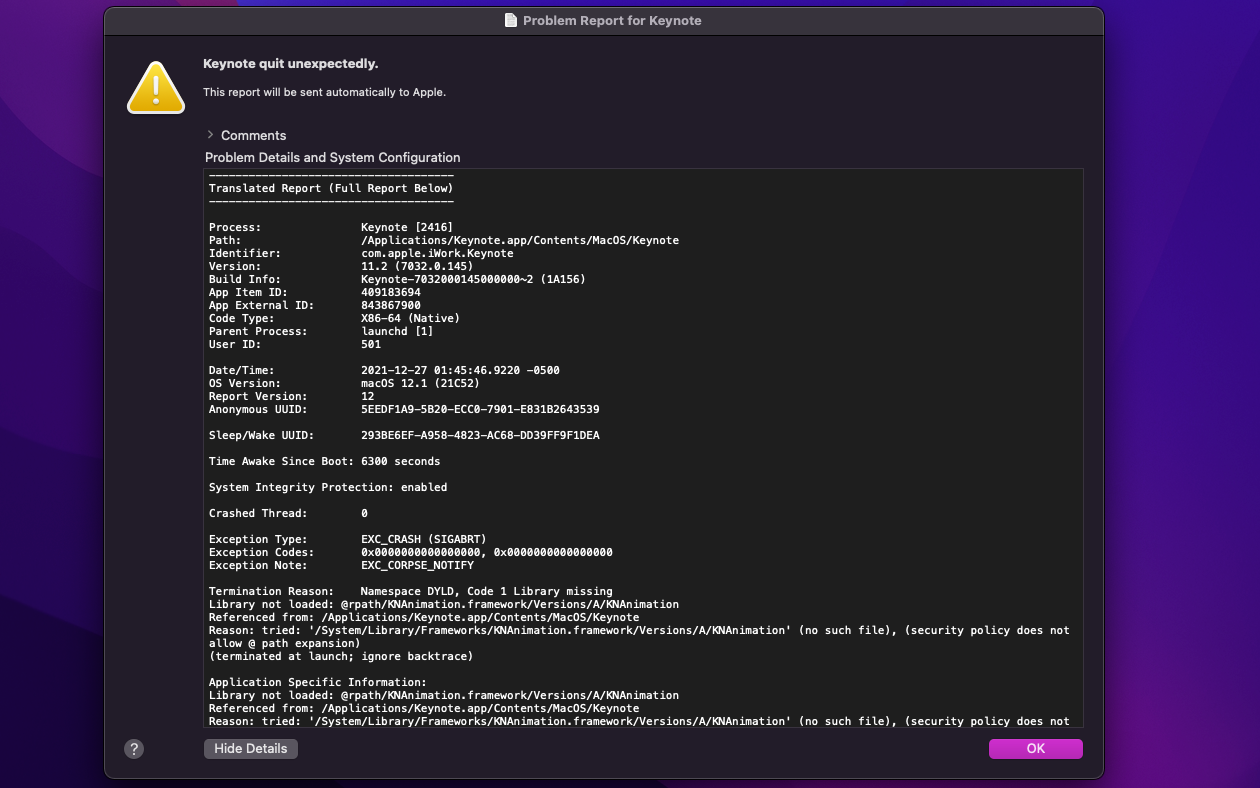Click parent process 'launchd [1]'
1260x788 pixels.
(397, 331)
